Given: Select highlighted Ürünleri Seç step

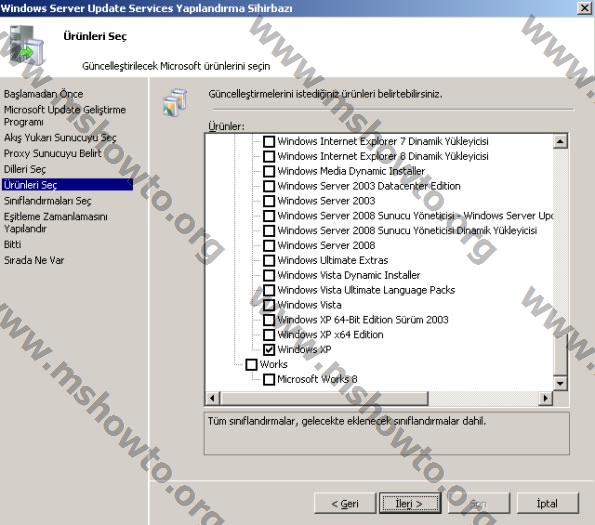Looking at the screenshot, I should [68, 185].
